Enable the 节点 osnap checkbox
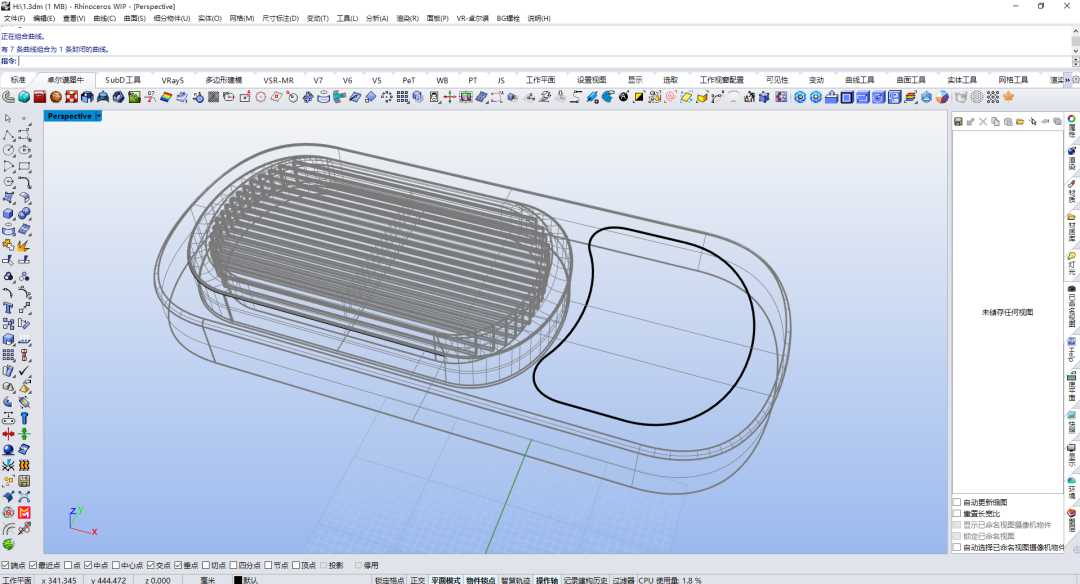 [269, 565]
